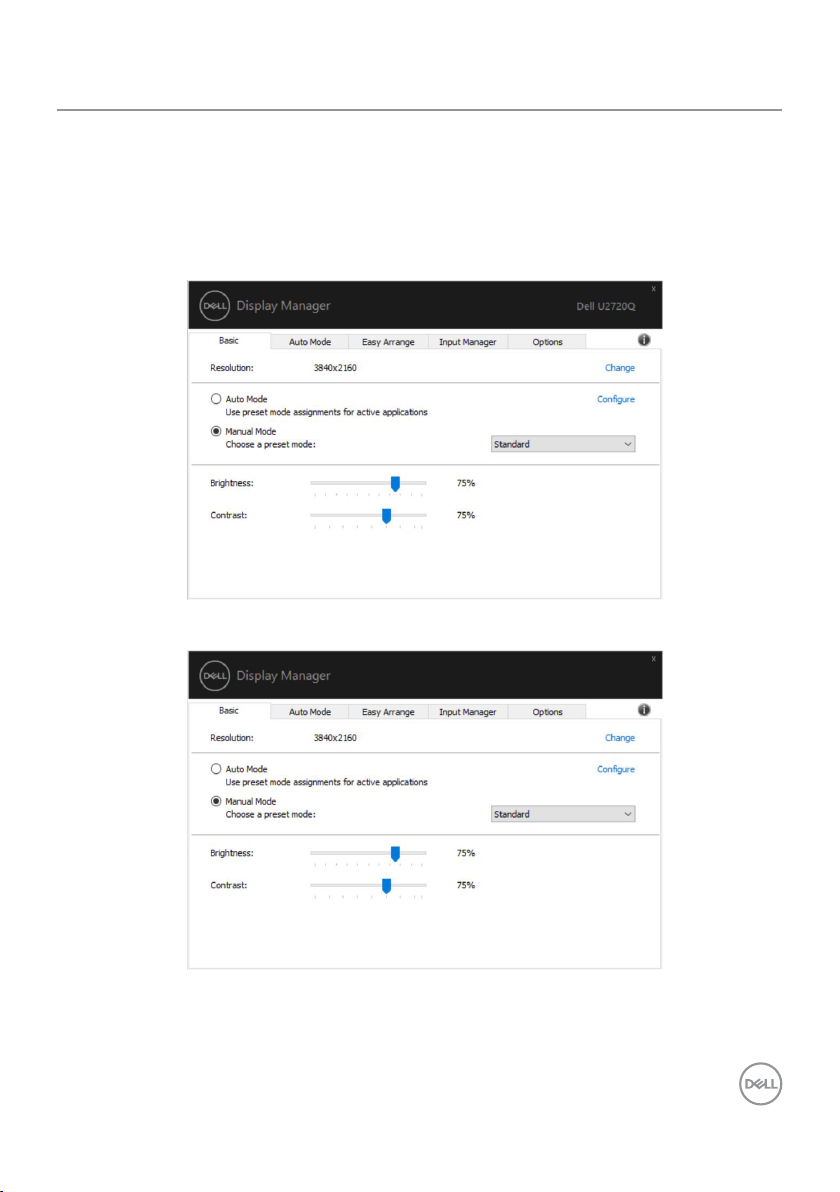This screenshot has width=840, height=1192.
Task: Choose Manual Mode radio button in the lower window
Action: pyautogui.click(x=216, y=802)
